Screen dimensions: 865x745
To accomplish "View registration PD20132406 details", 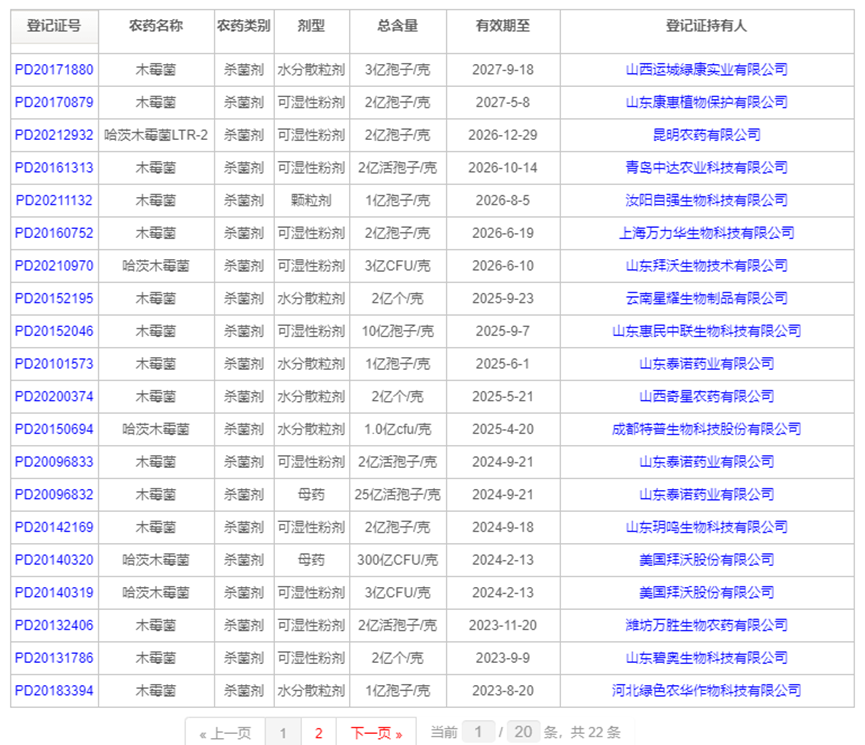I will coord(54,625).
